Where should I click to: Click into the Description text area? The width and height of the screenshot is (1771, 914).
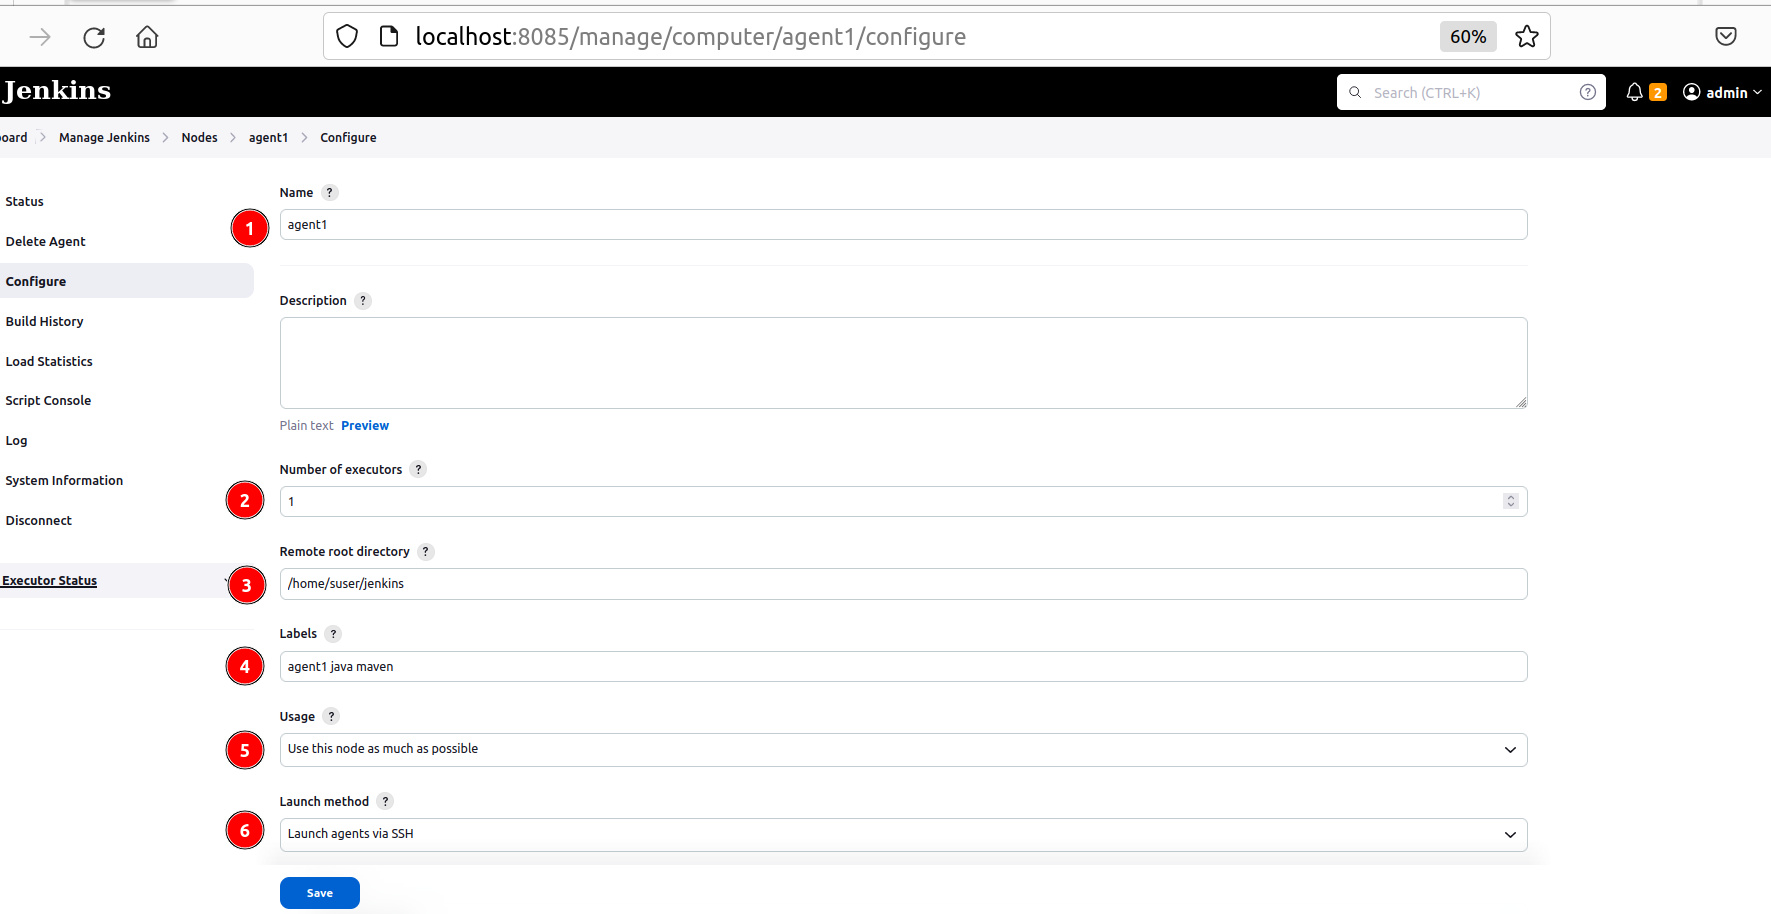[x=903, y=363]
